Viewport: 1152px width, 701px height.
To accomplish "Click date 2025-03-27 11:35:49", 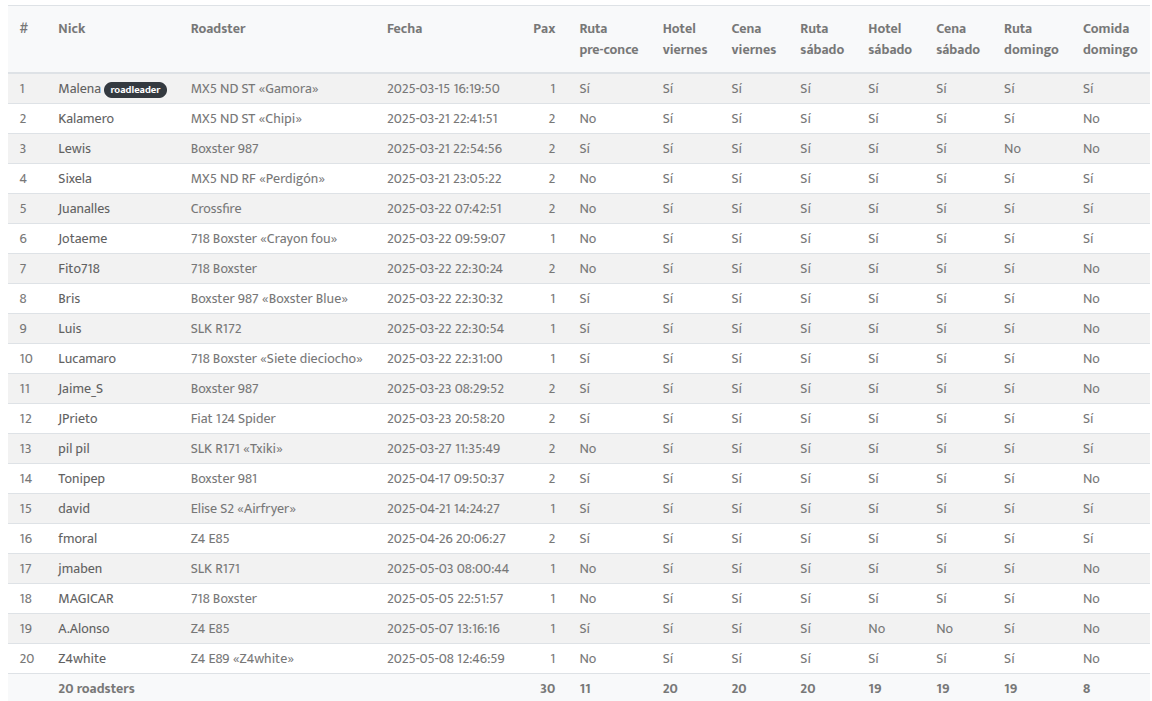I will coord(444,449).
